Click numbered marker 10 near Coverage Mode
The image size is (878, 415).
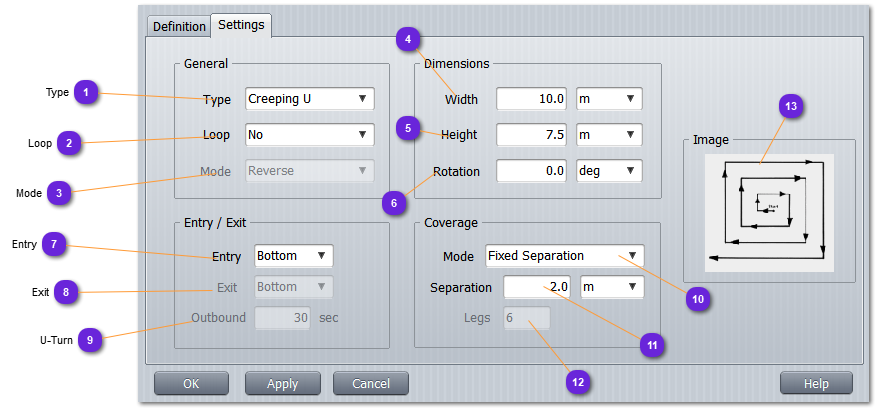[x=698, y=298]
